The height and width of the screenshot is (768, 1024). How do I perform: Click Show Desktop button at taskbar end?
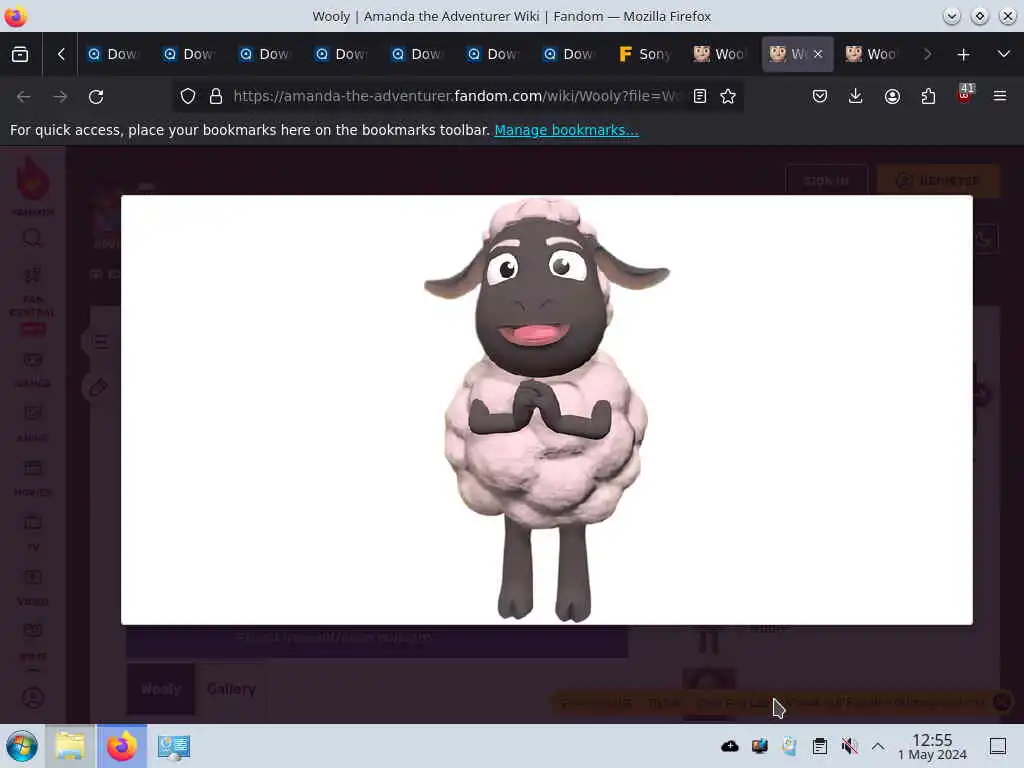(x=998, y=746)
